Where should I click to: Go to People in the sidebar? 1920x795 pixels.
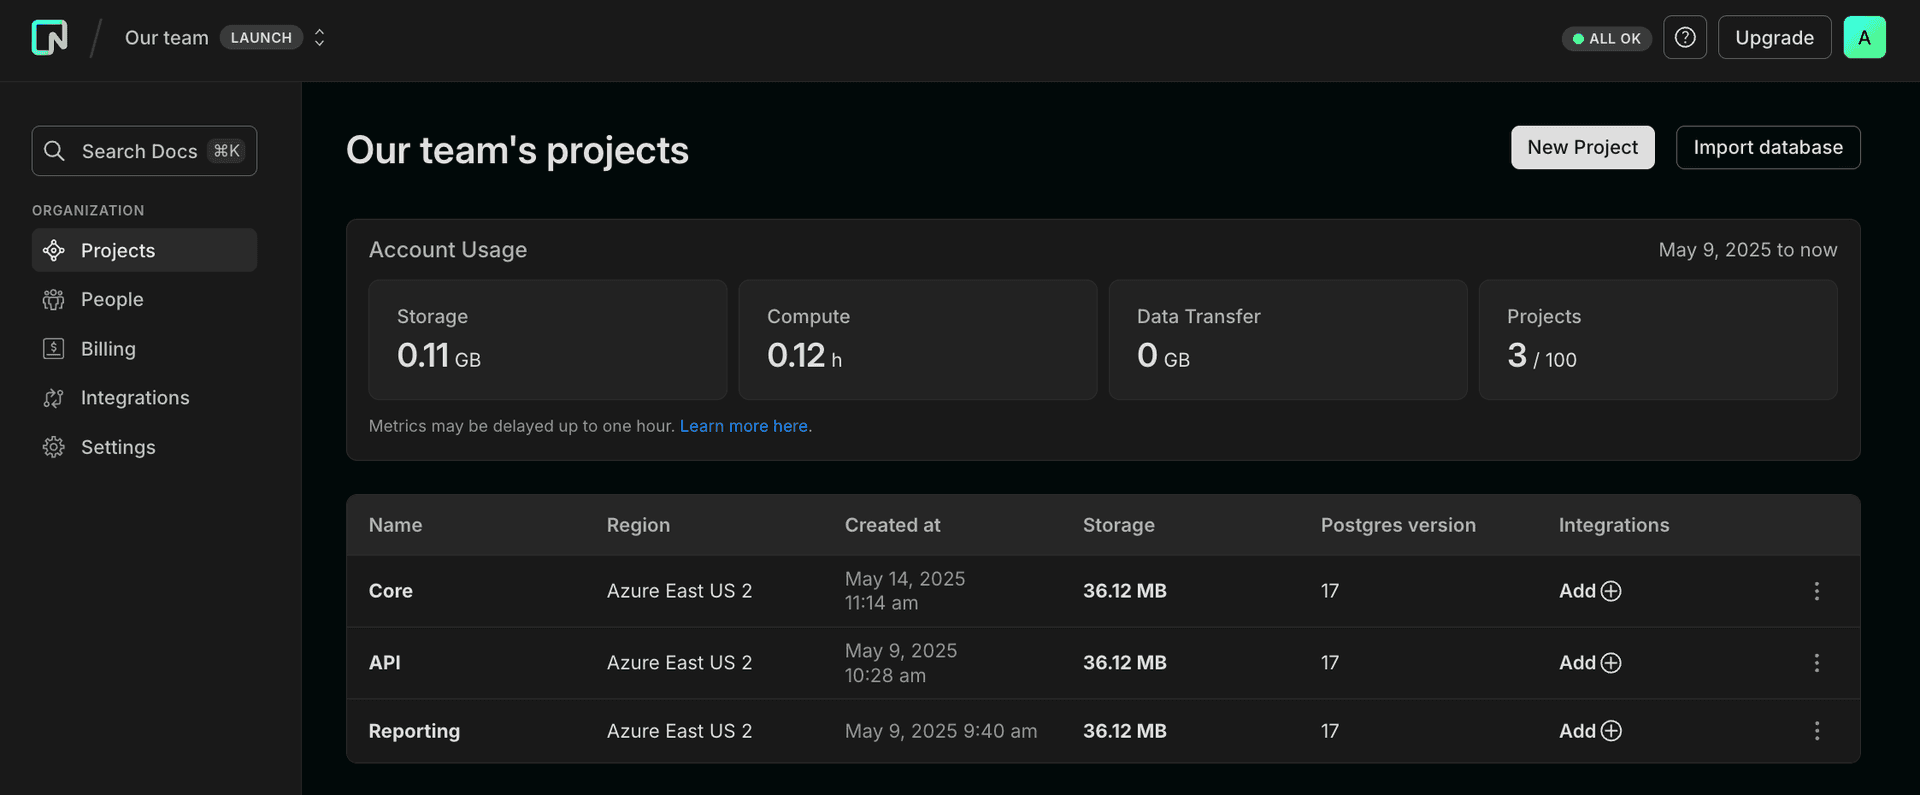112,300
